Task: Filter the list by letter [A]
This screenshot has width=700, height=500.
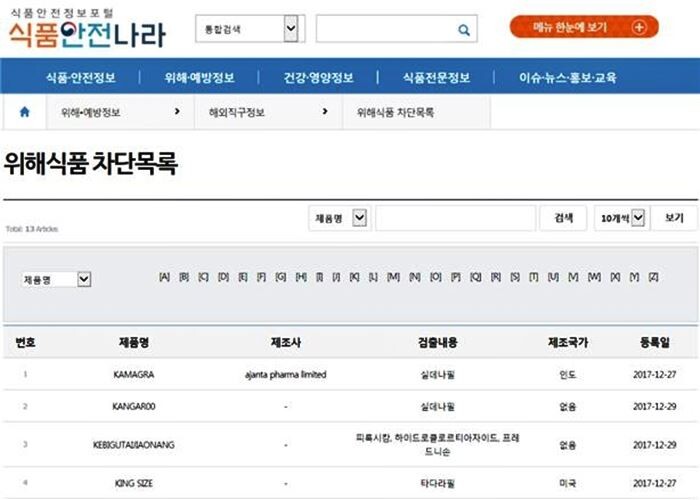Action: coord(164,276)
